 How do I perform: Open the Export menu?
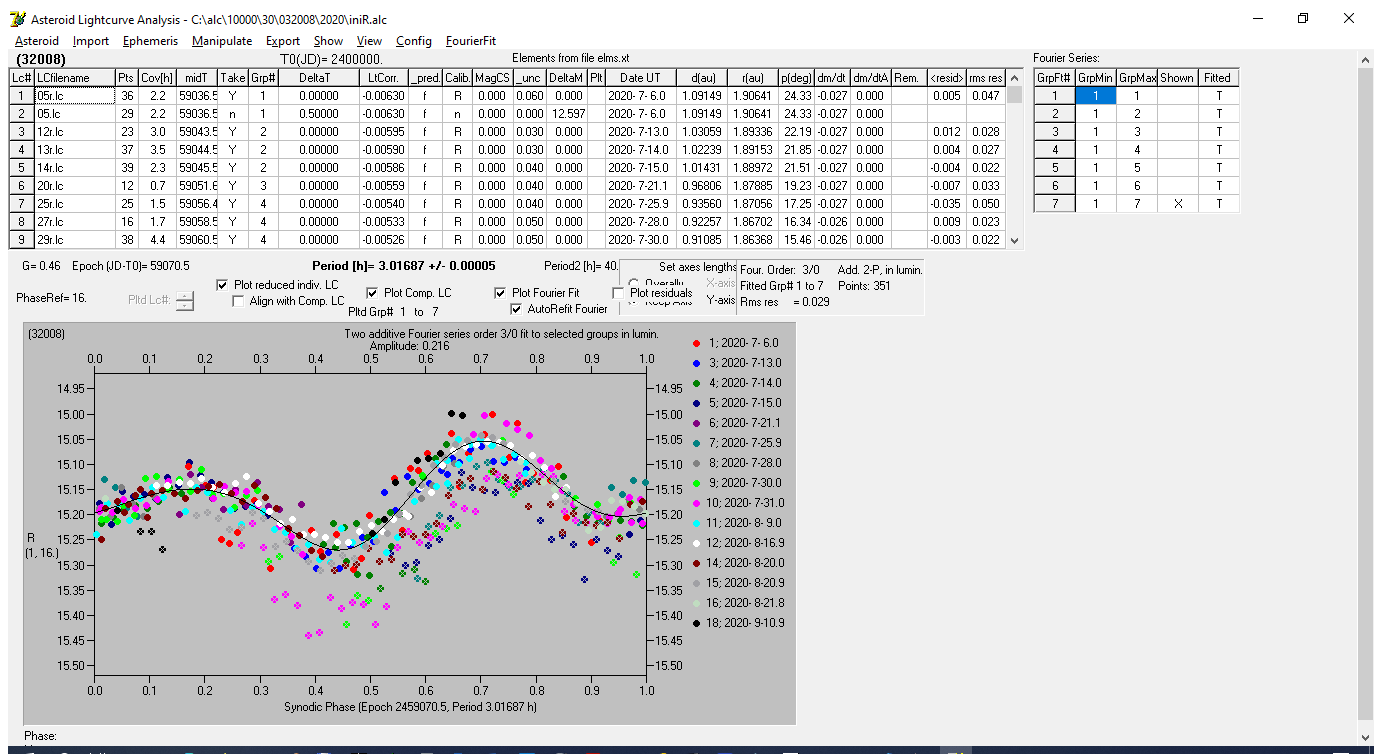coord(283,41)
